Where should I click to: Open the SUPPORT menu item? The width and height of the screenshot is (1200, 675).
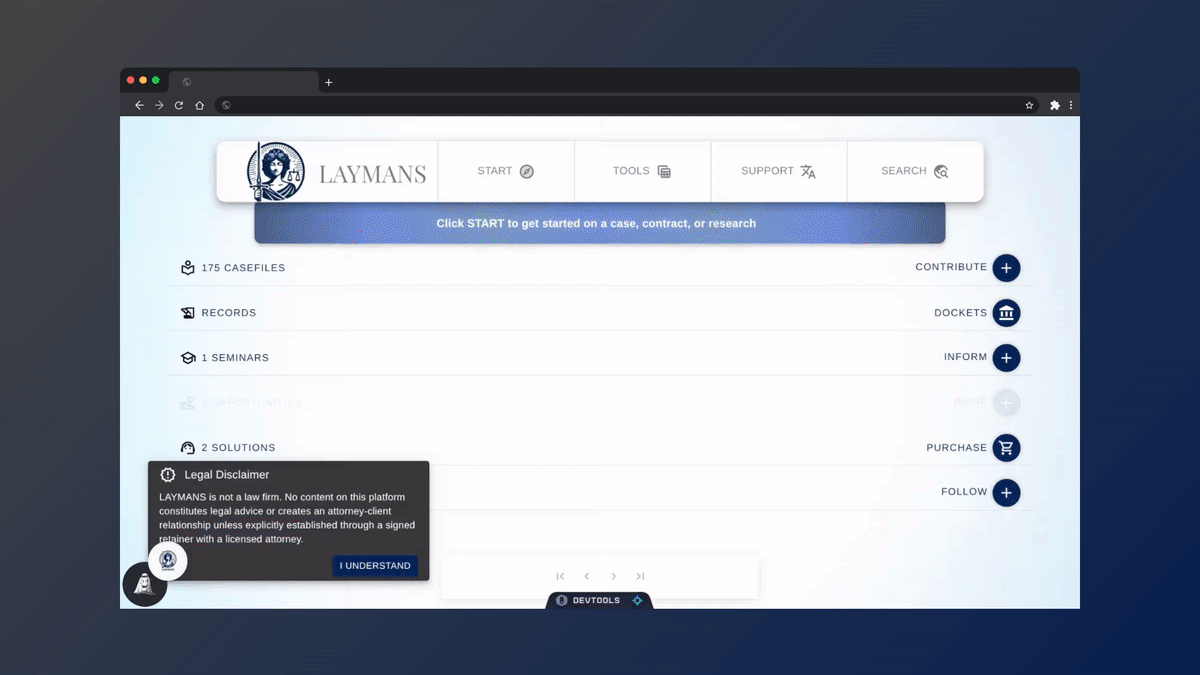778,171
